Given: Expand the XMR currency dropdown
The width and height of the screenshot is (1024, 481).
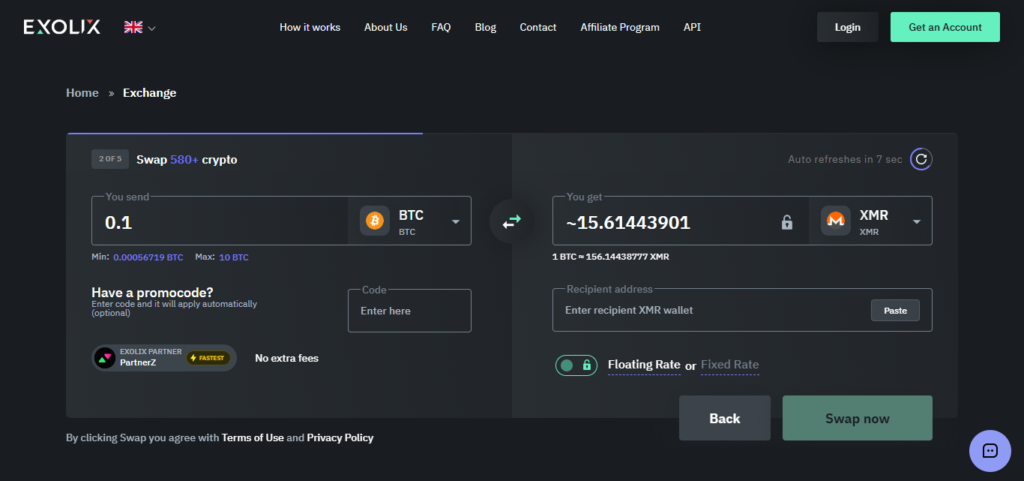Looking at the screenshot, I should 916,222.
